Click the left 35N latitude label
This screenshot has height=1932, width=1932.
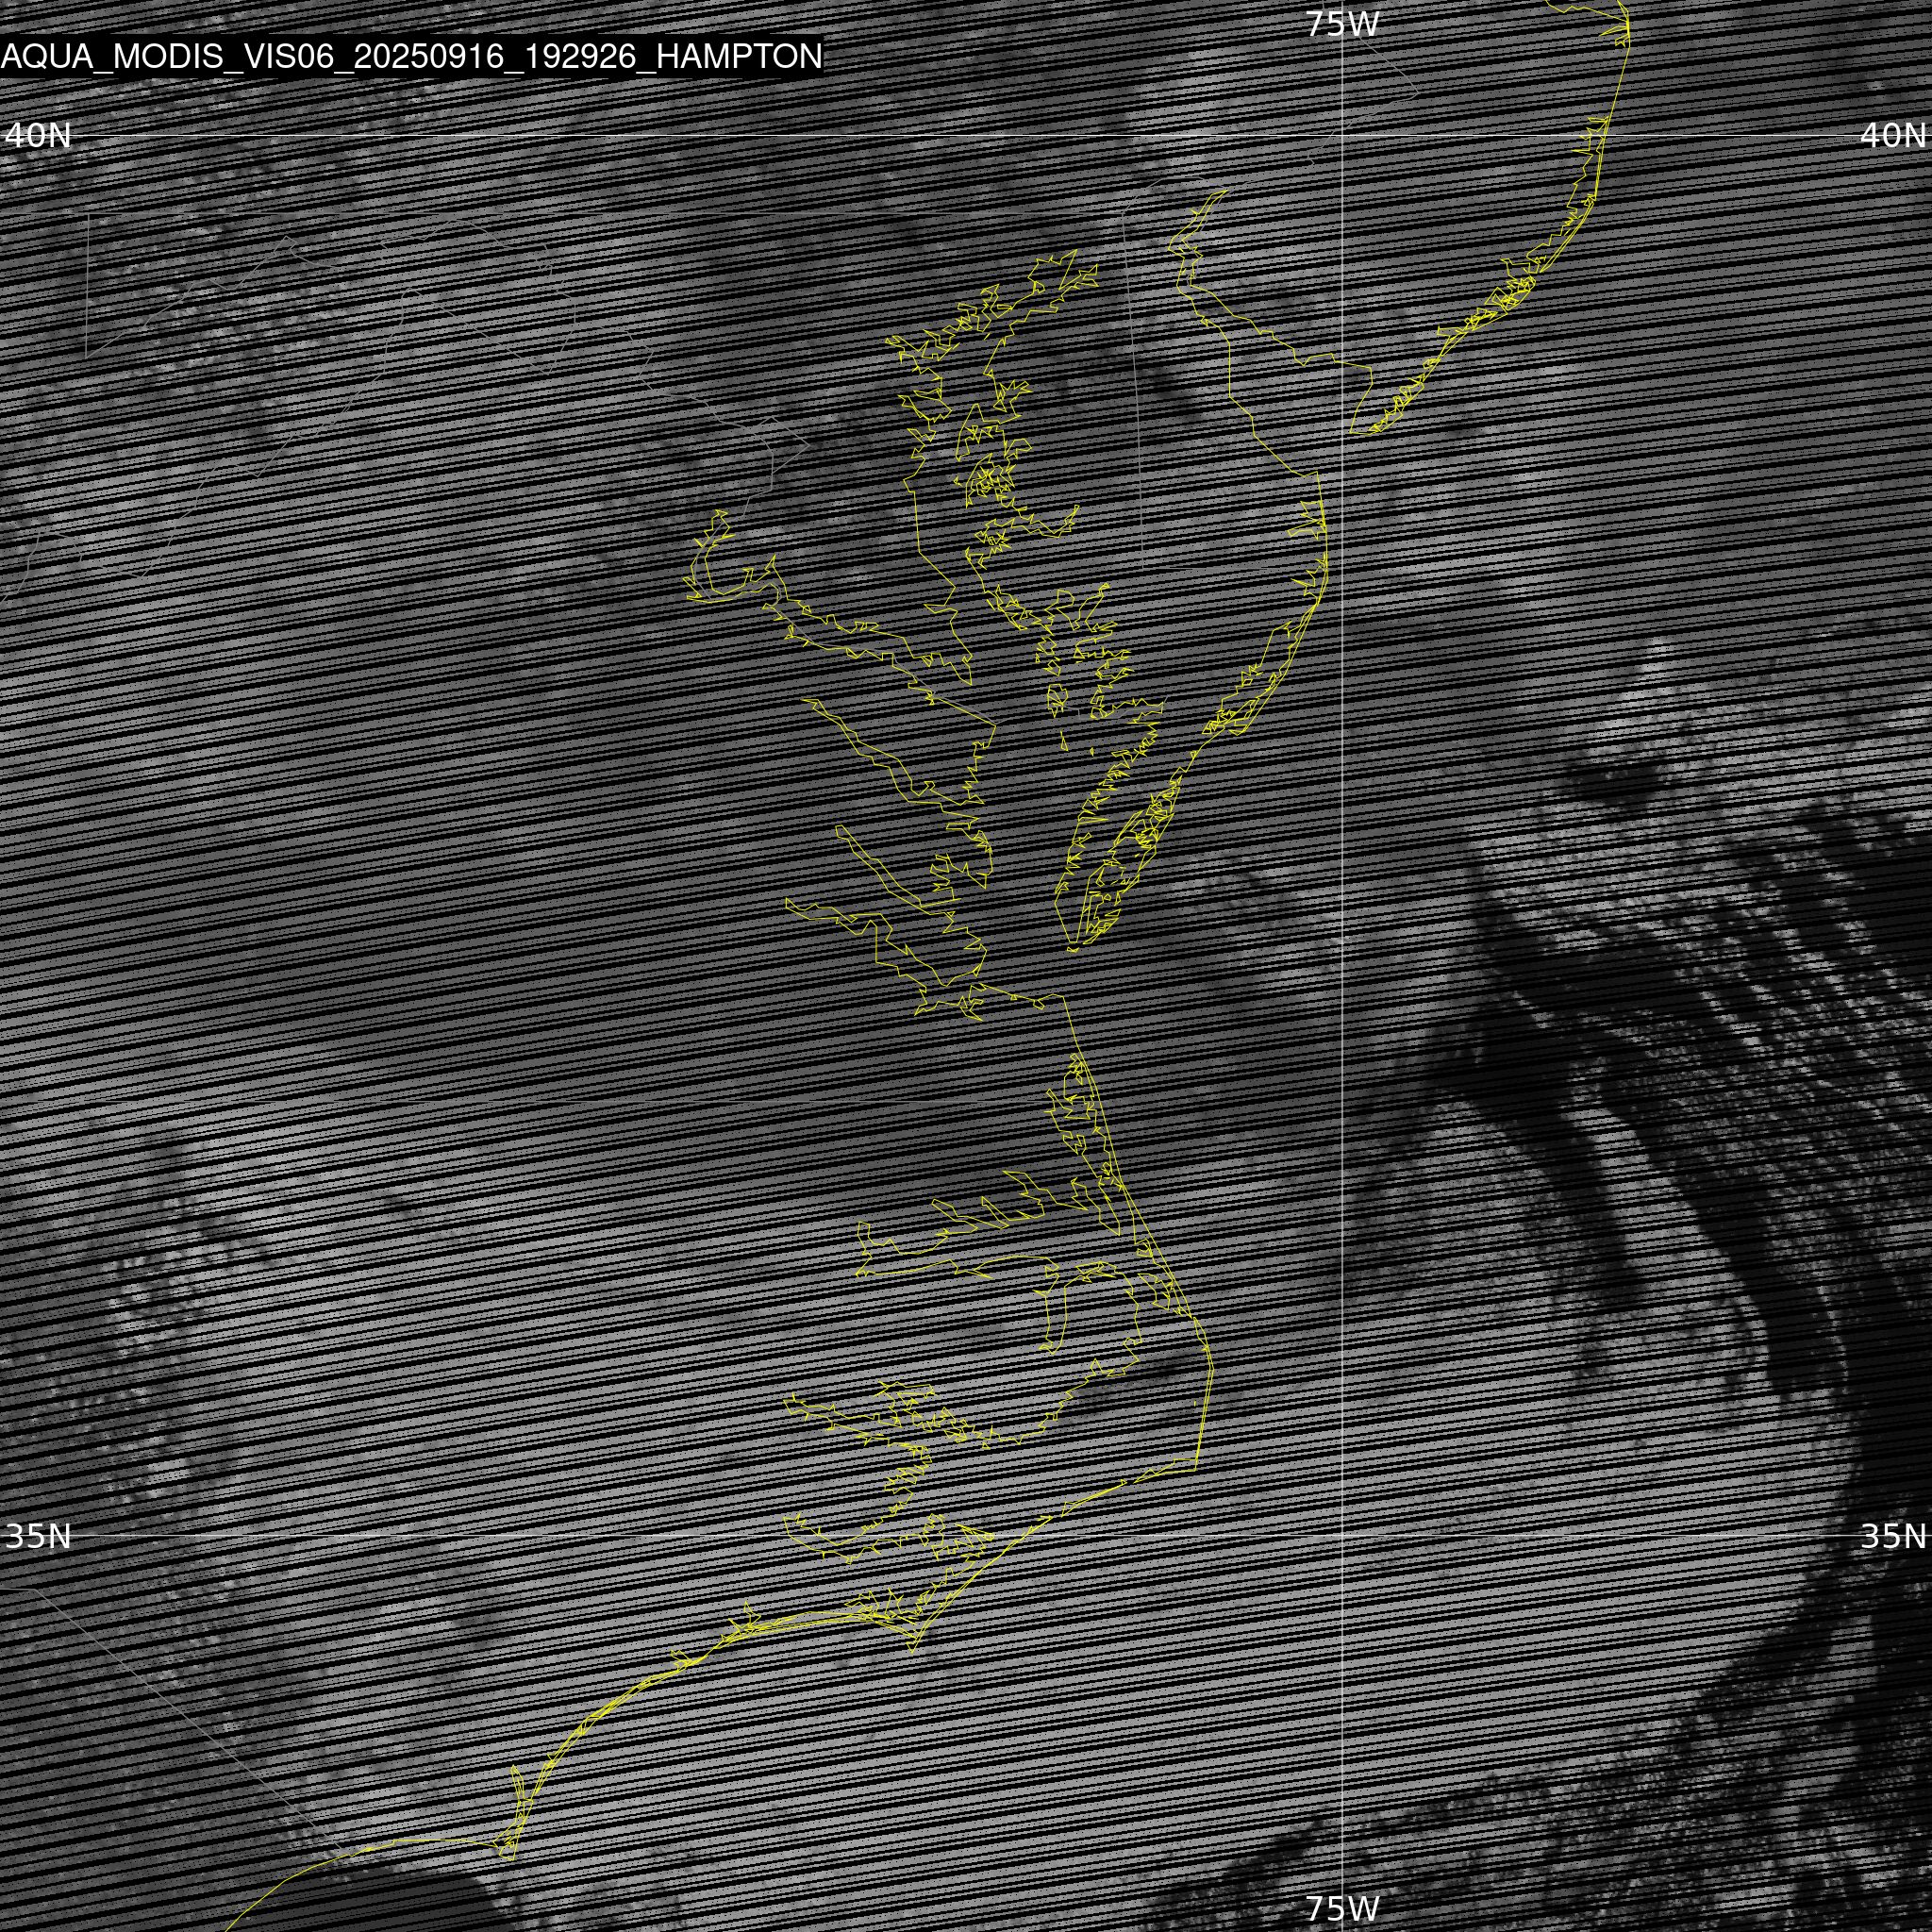click(x=38, y=1536)
